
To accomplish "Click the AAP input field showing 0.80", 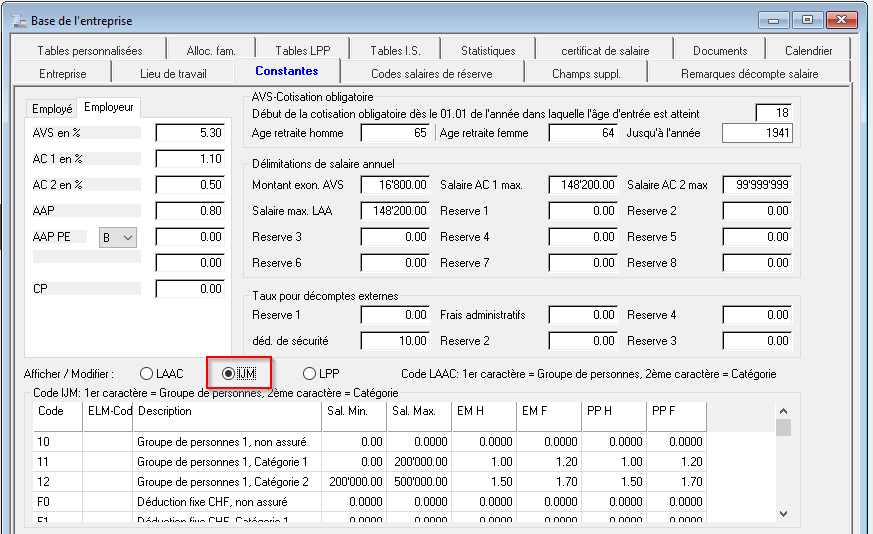I will 190,211.
